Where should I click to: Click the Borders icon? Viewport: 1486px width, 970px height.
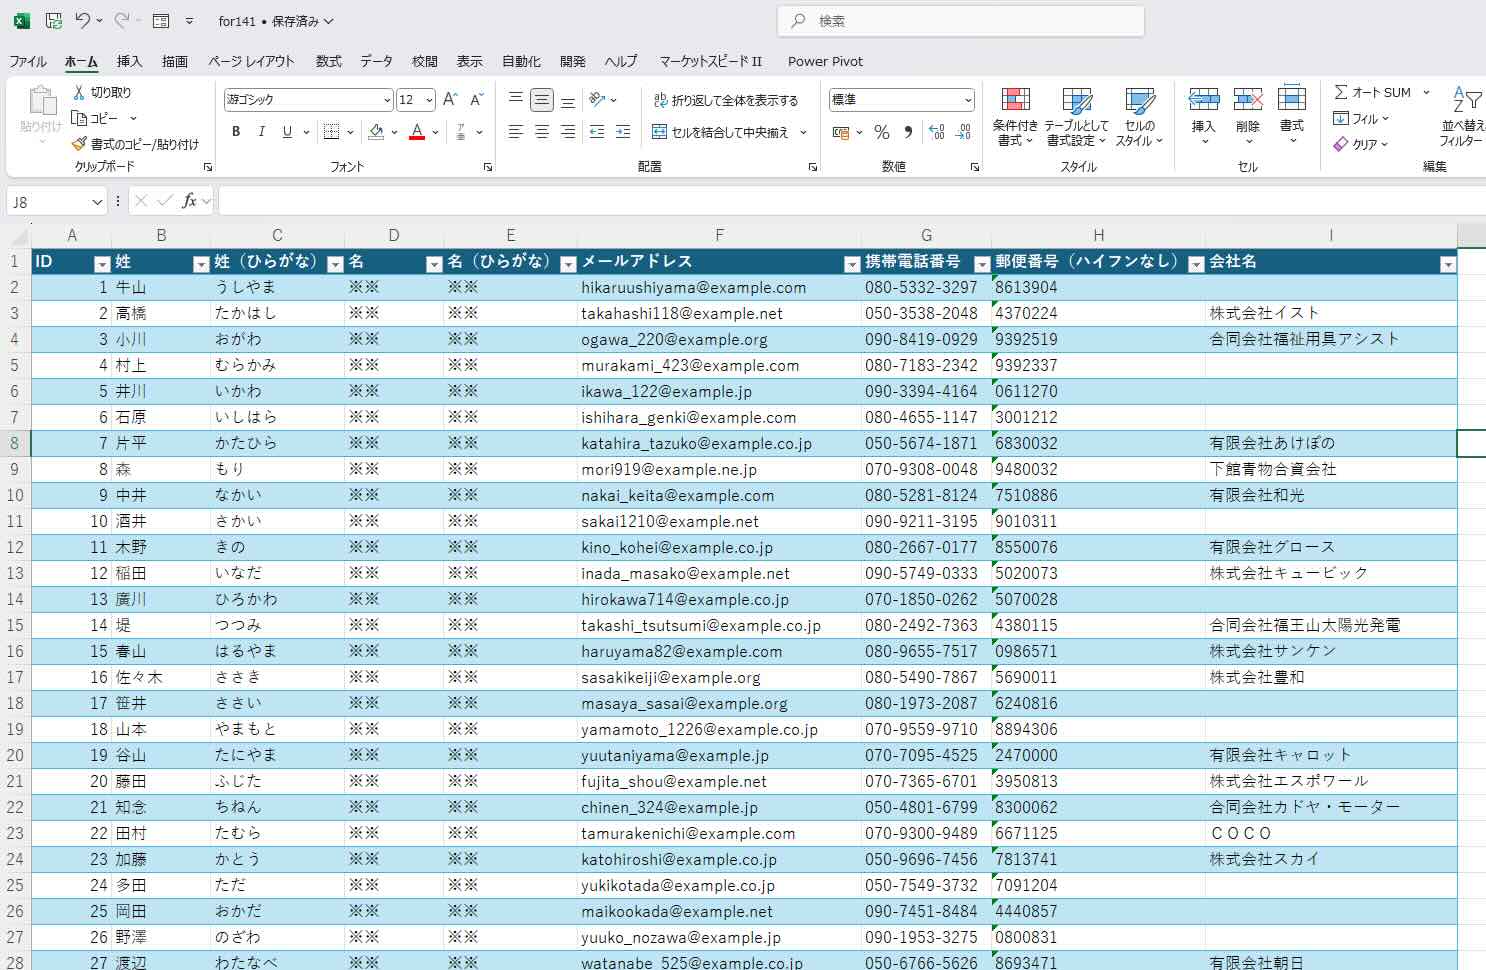(x=332, y=132)
